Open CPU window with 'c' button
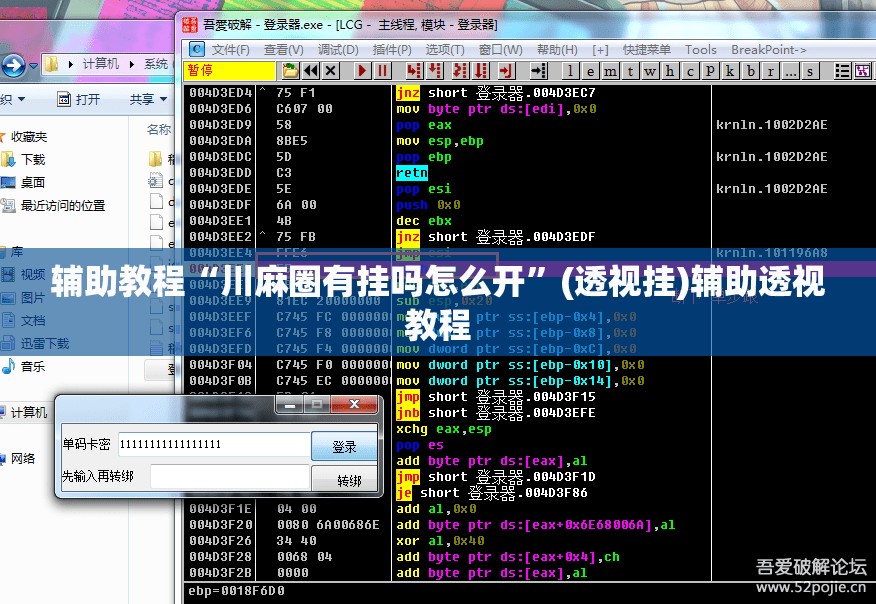Screen dimensions: 876x604 (691, 70)
